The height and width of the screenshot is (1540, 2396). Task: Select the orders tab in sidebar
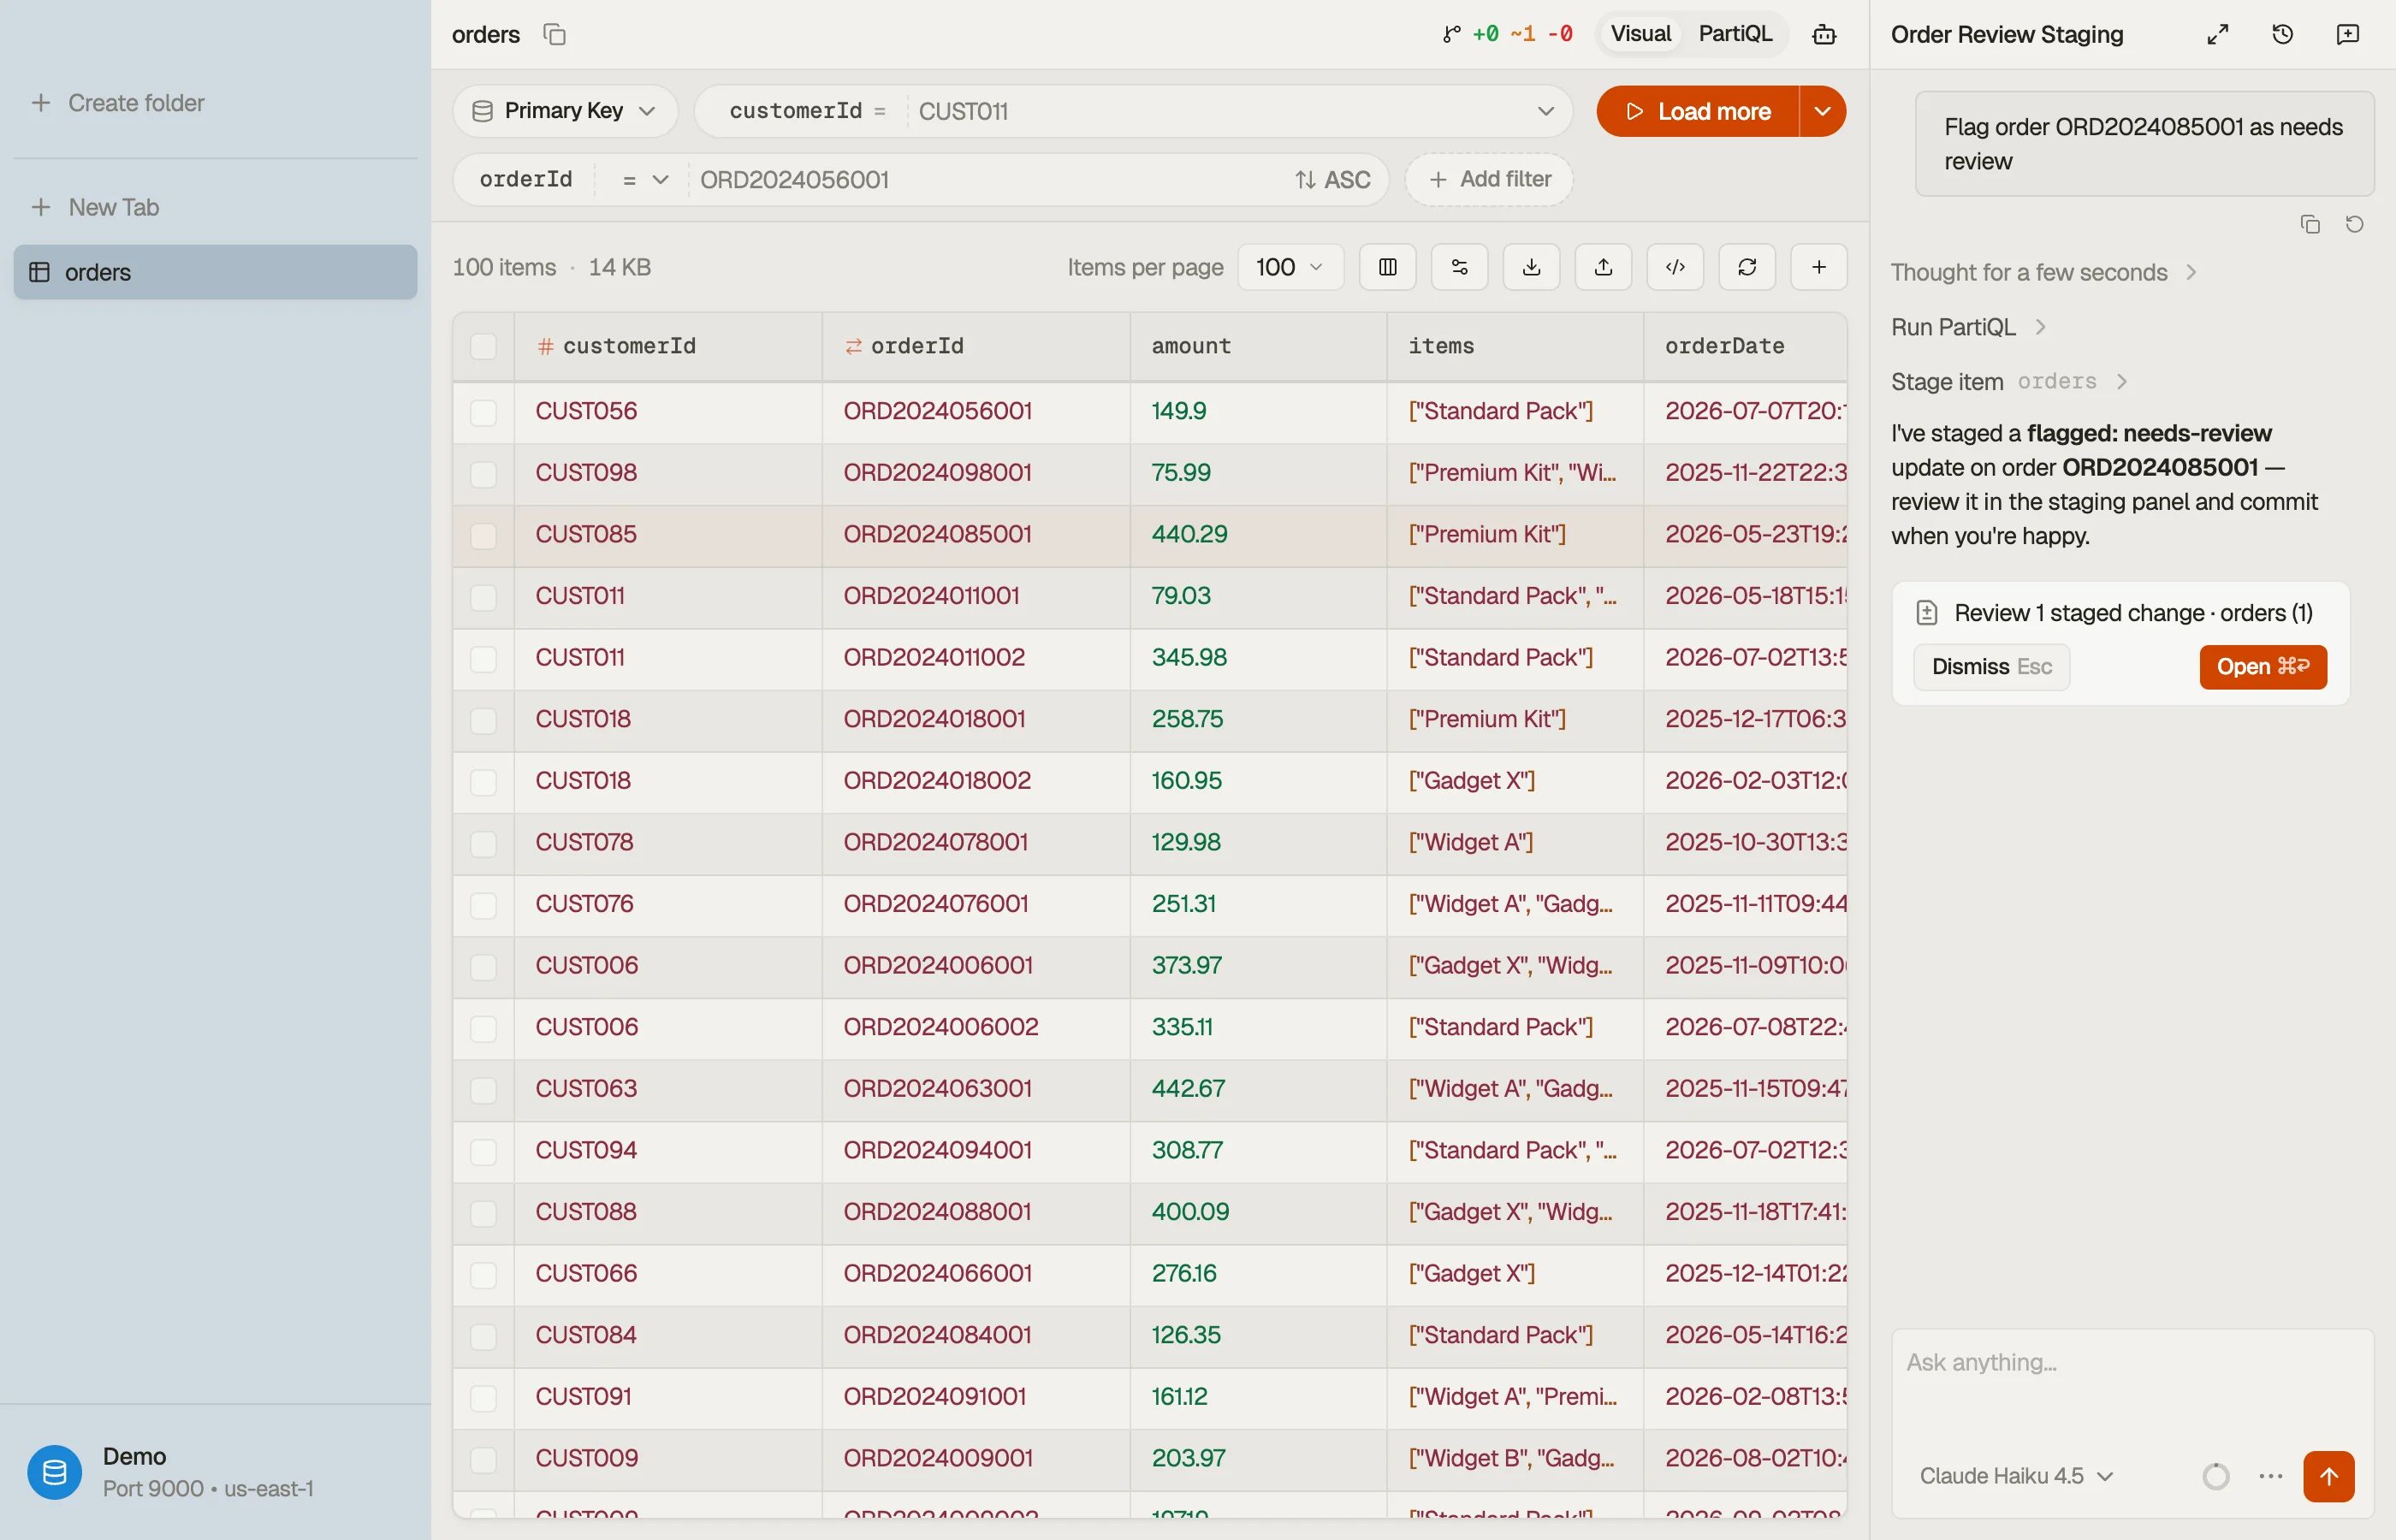coord(215,272)
